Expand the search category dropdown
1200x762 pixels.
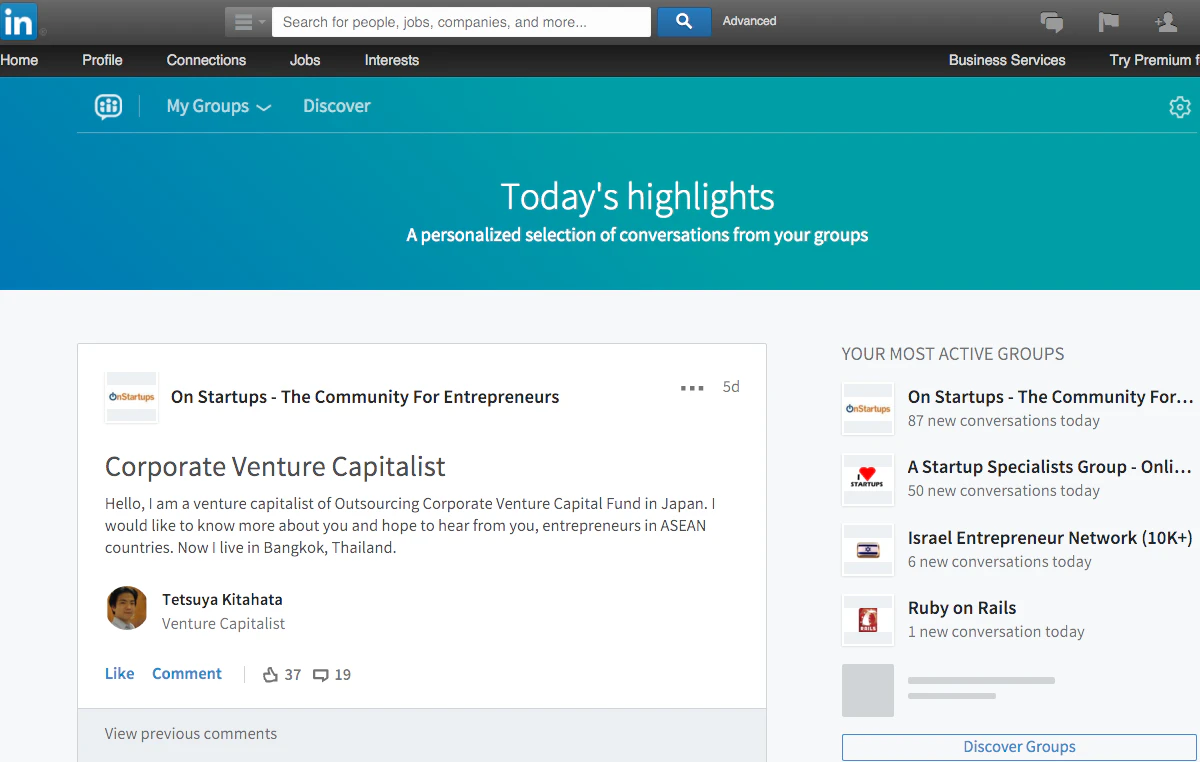(247, 22)
